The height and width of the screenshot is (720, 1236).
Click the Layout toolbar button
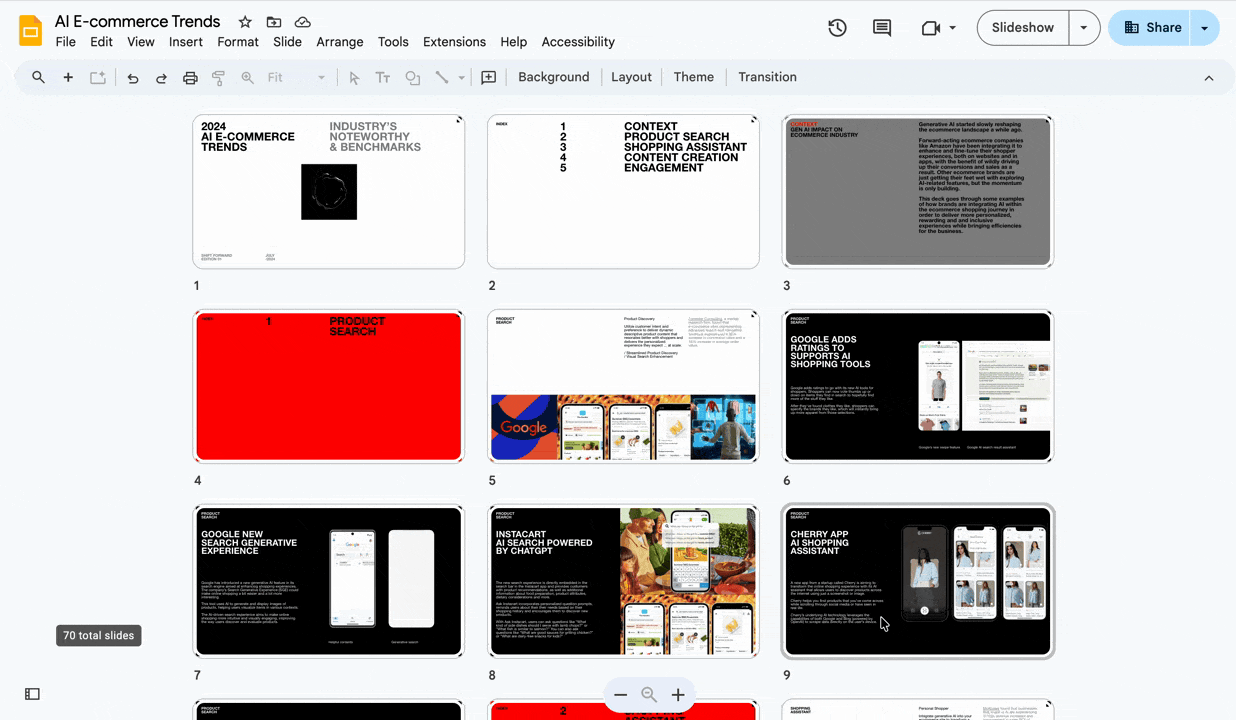tap(631, 77)
